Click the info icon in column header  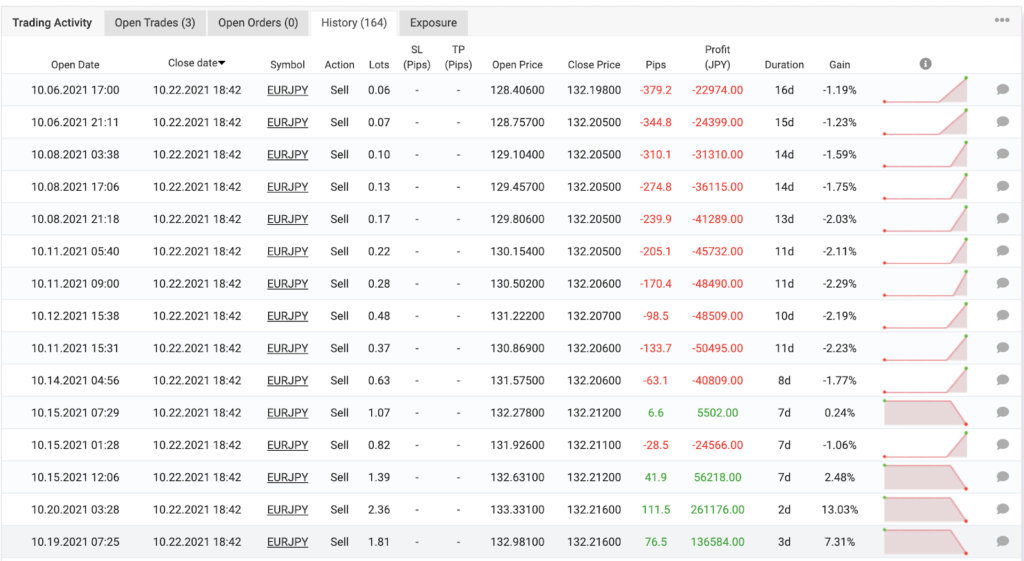(925, 64)
